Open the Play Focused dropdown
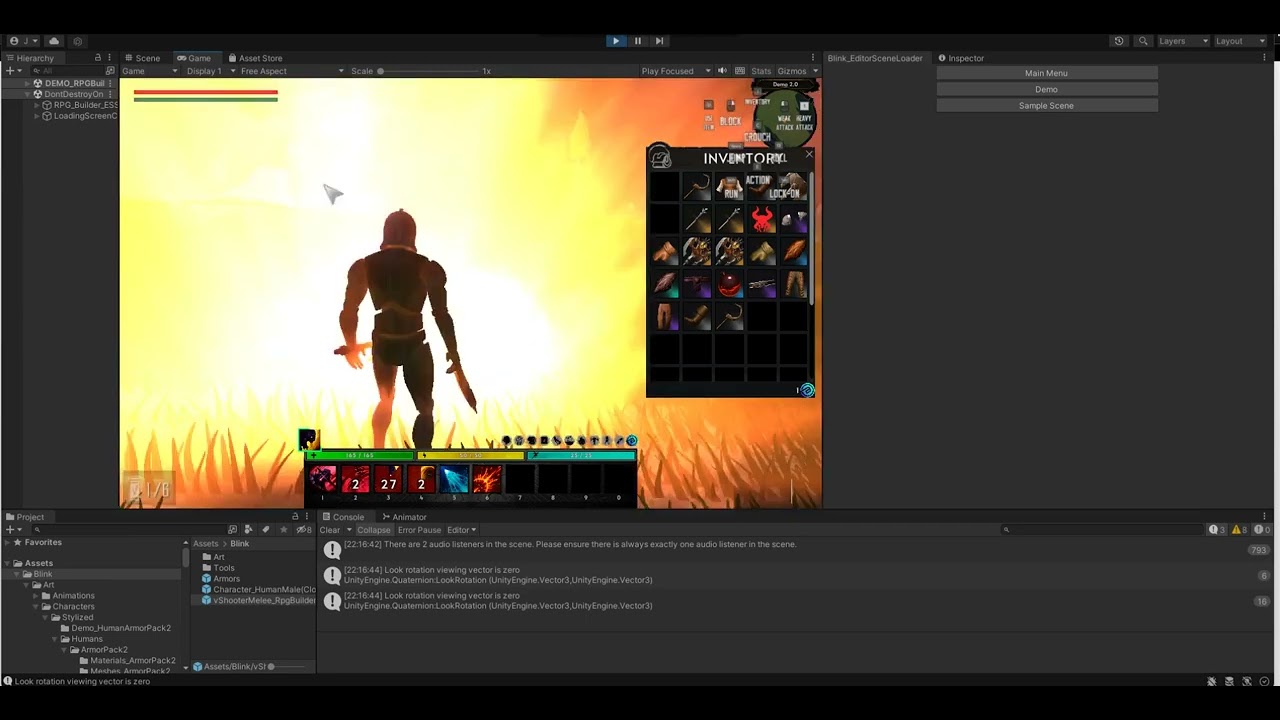Screen dimensions: 1280x720 675,71
